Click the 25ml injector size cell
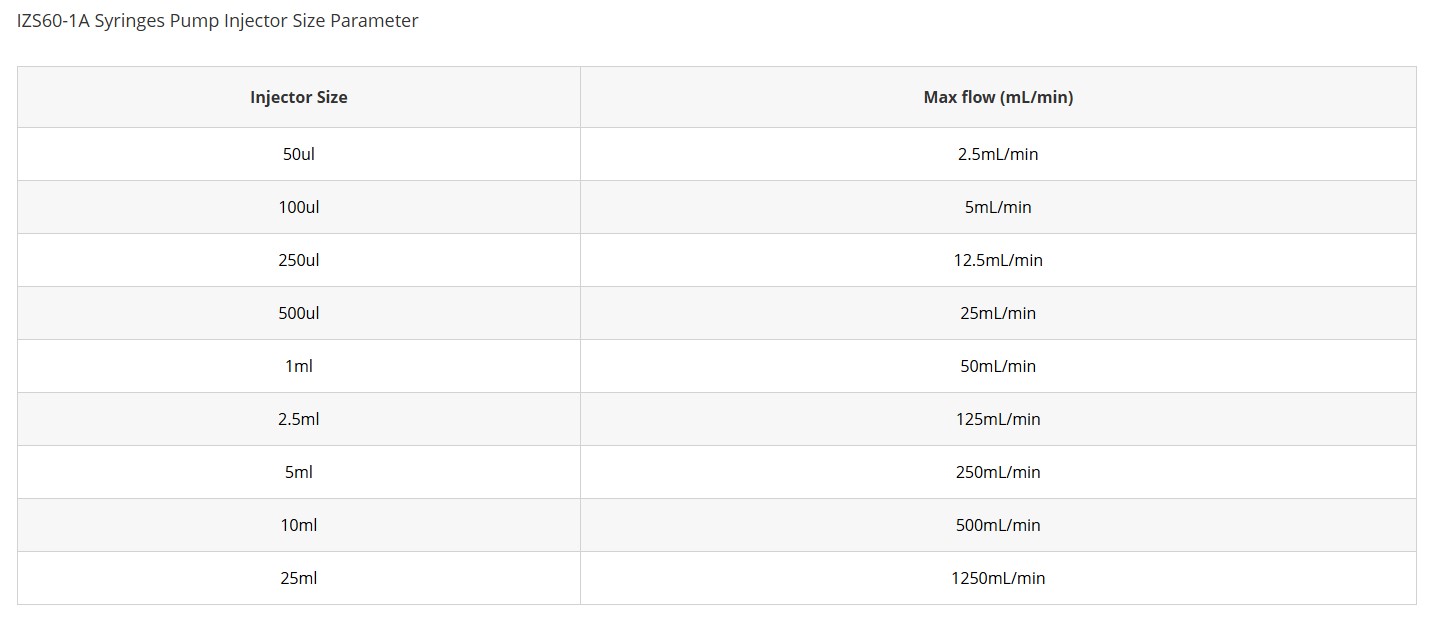Image resolution: width=1436 pixels, height=623 pixels. pyautogui.click(x=298, y=578)
